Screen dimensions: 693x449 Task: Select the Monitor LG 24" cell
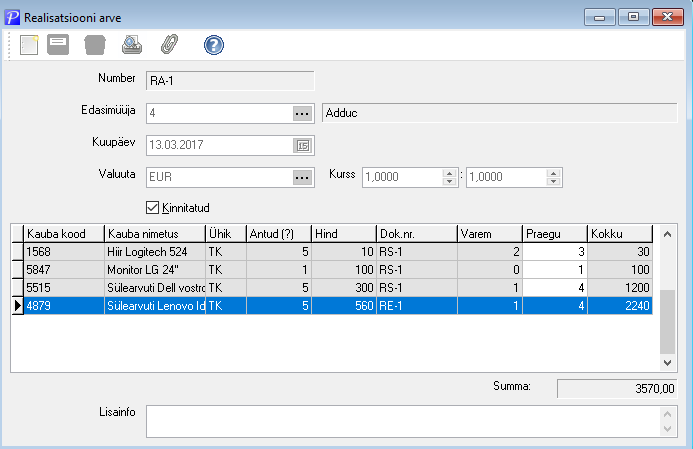click(x=155, y=270)
